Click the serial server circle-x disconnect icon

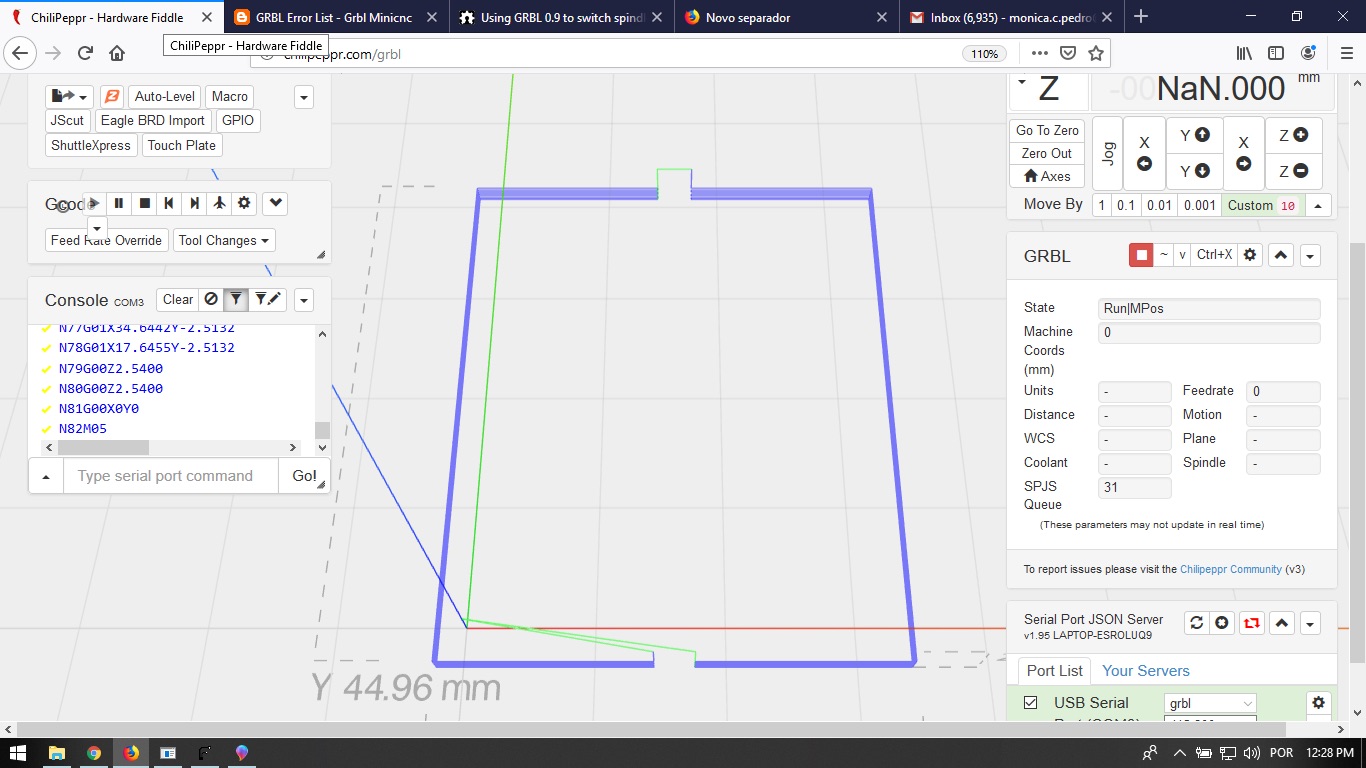click(x=1222, y=623)
